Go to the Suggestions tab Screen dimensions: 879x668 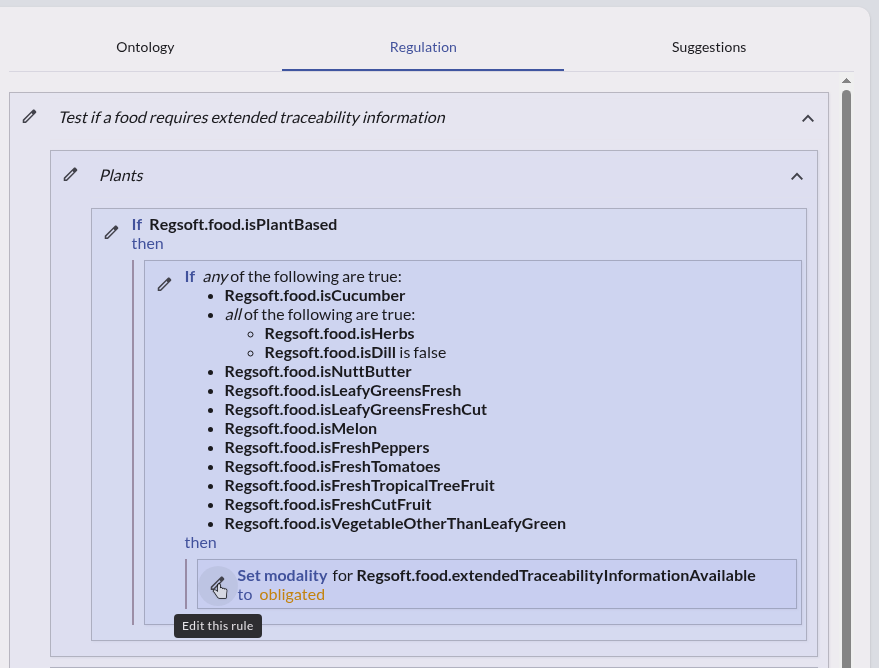click(x=708, y=47)
